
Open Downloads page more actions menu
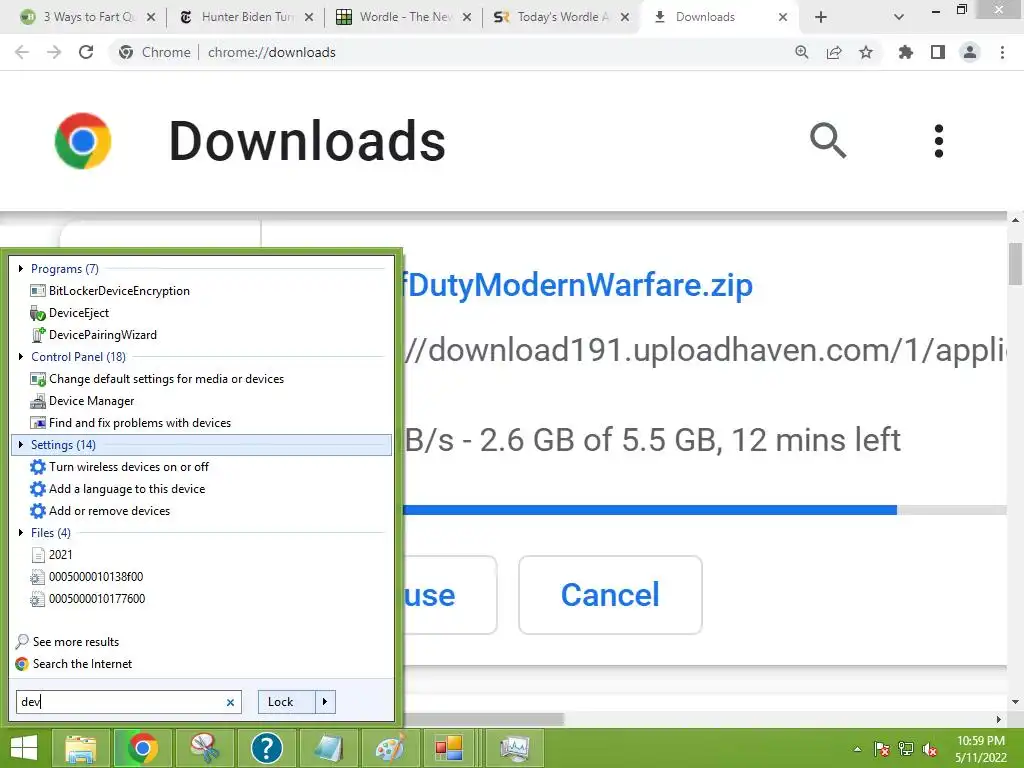(x=938, y=141)
